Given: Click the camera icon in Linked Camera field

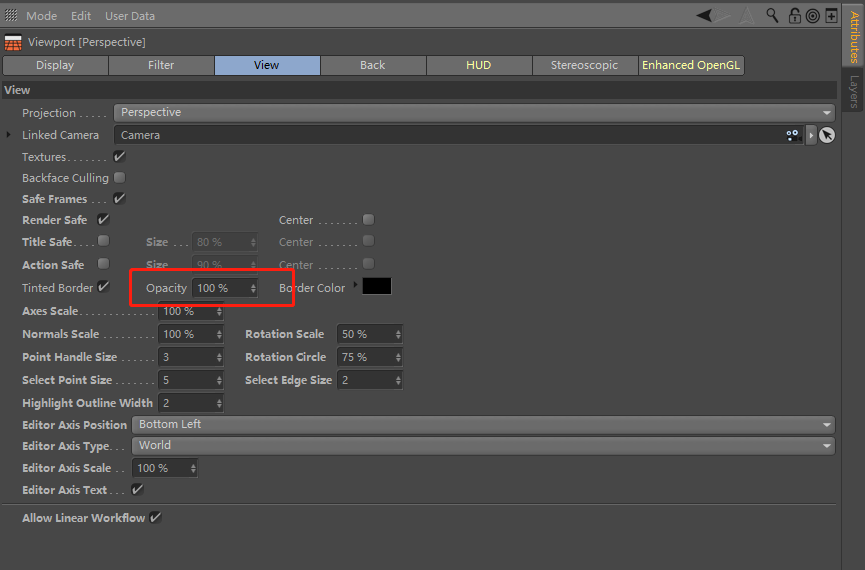Looking at the screenshot, I should (793, 135).
